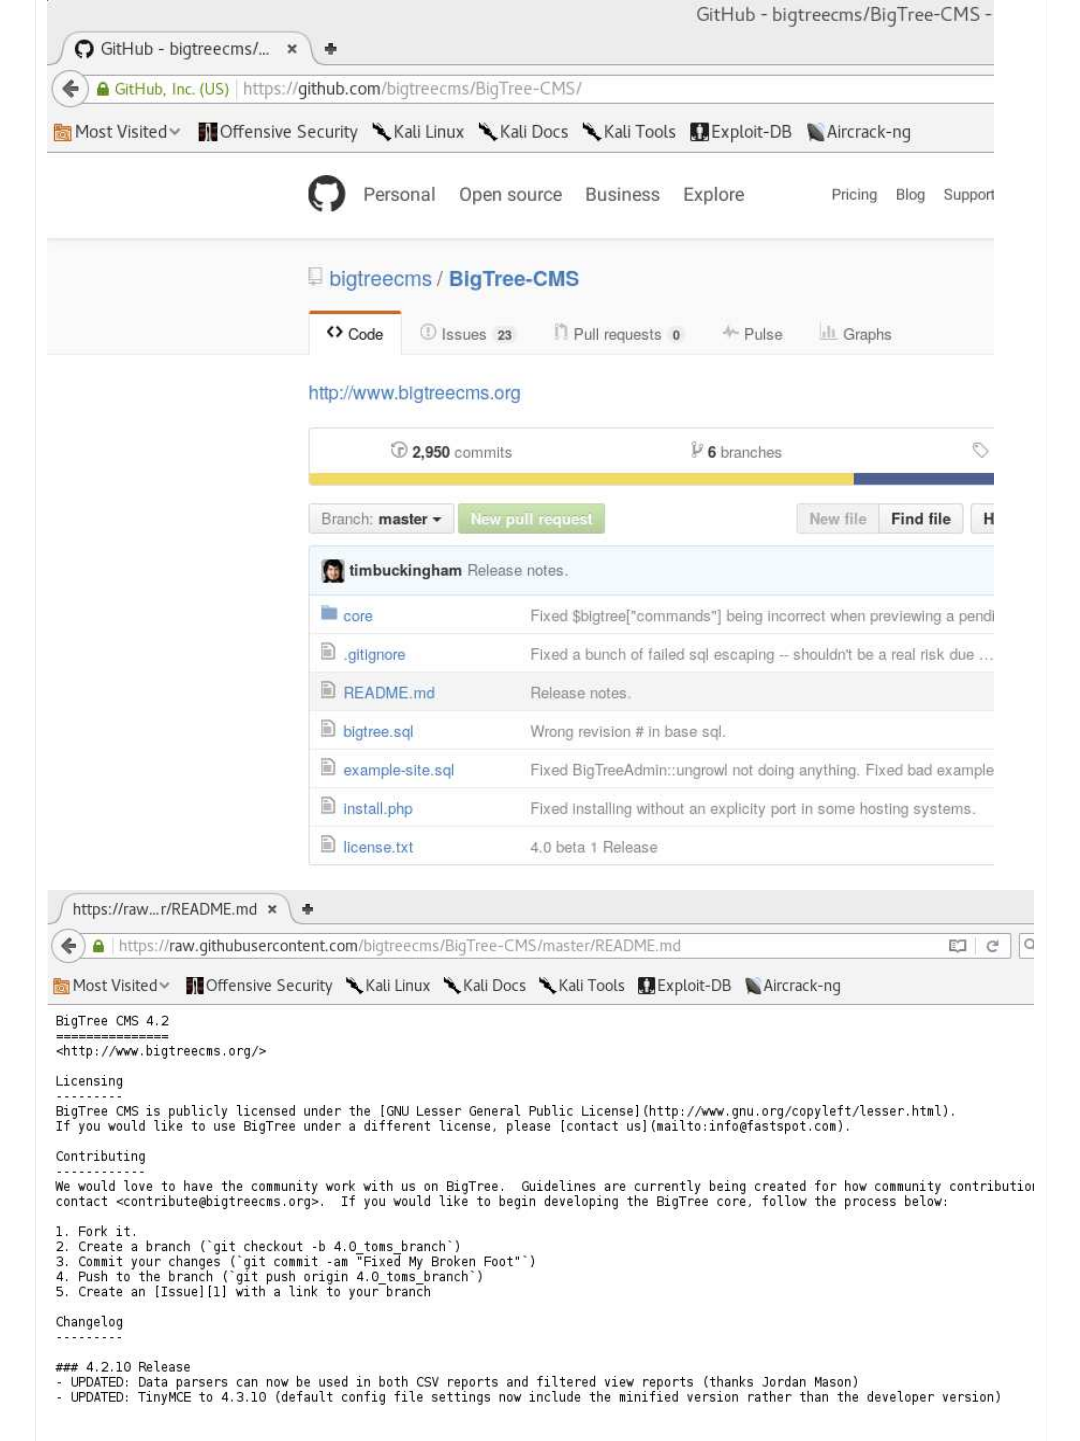The height and width of the screenshot is (1441, 1080).
Task: Go back in the GitHub browser window
Action: point(70,88)
